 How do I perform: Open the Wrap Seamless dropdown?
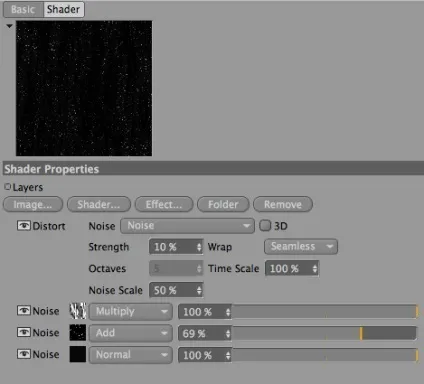pyautogui.click(x=301, y=247)
